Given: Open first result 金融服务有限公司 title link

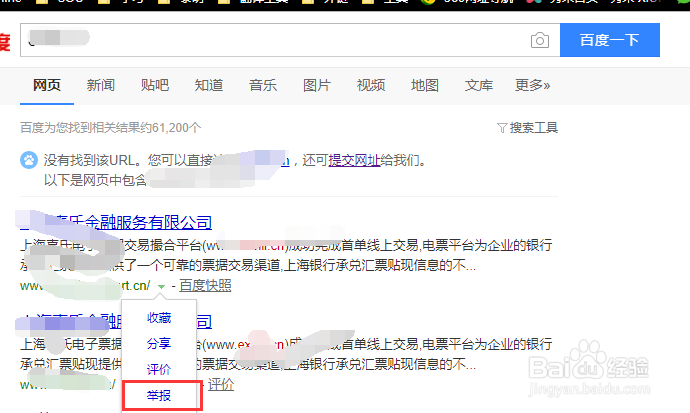Looking at the screenshot, I should 116,223.
